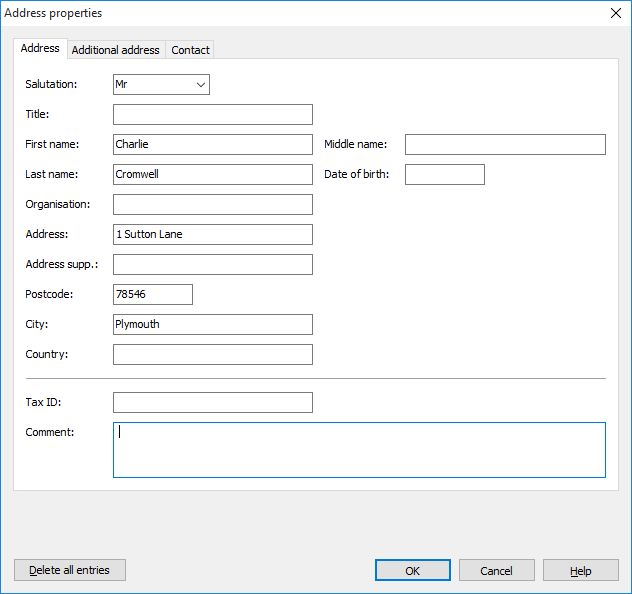Click the OK button
The image size is (632, 594).
tap(412, 570)
